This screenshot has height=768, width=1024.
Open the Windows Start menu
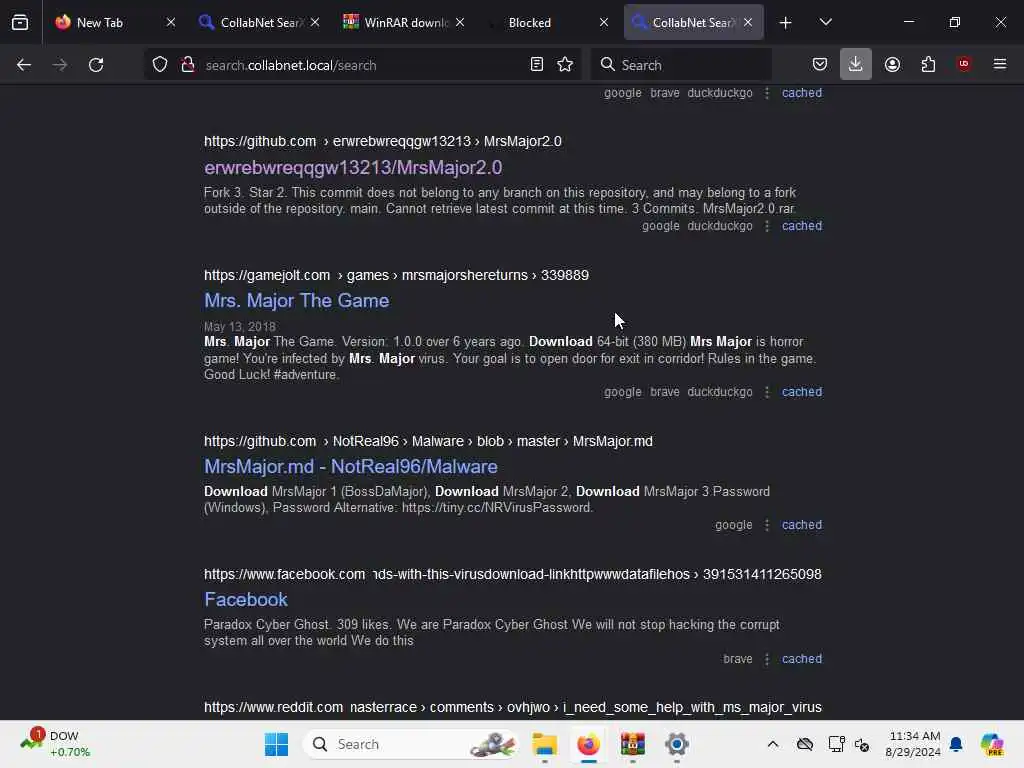pyautogui.click(x=276, y=744)
